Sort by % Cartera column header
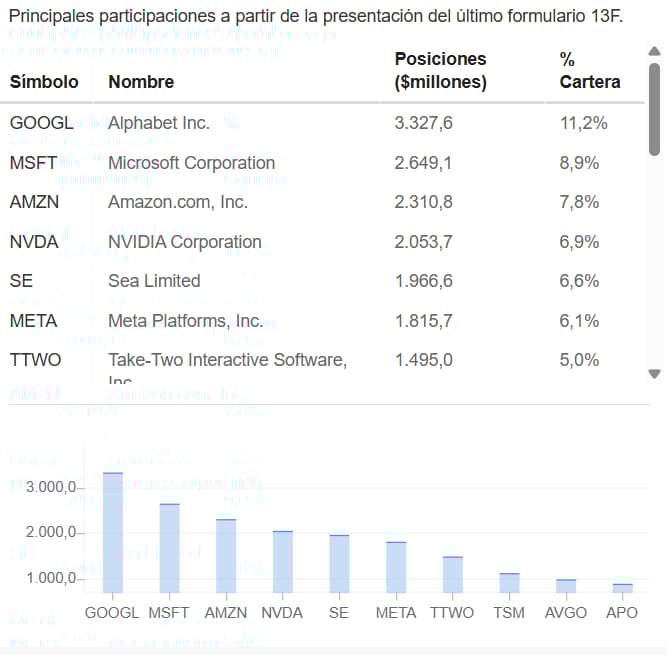The height and width of the screenshot is (655, 667). (x=590, y=71)
